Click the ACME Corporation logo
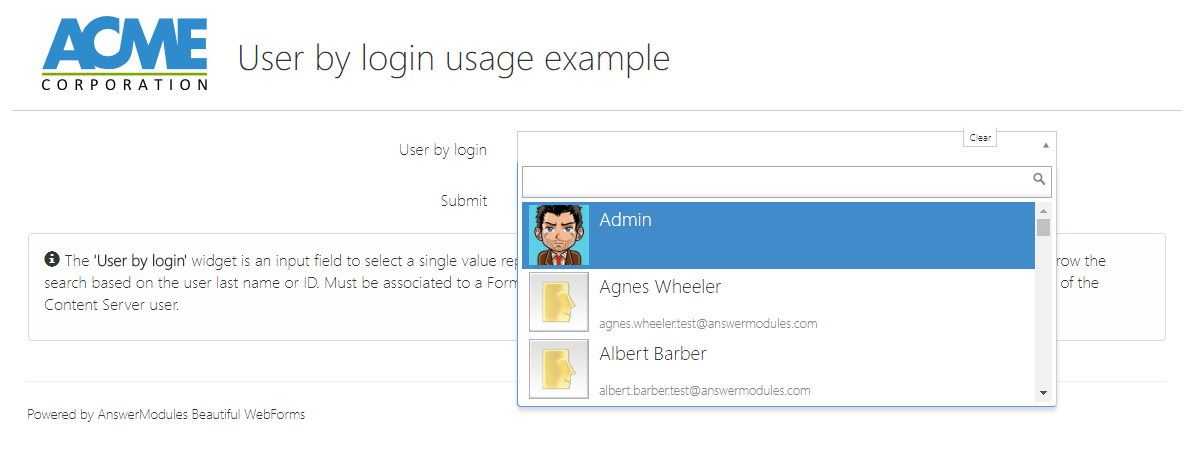This screenshot has height=476, width=1204. tap(125, 55)
